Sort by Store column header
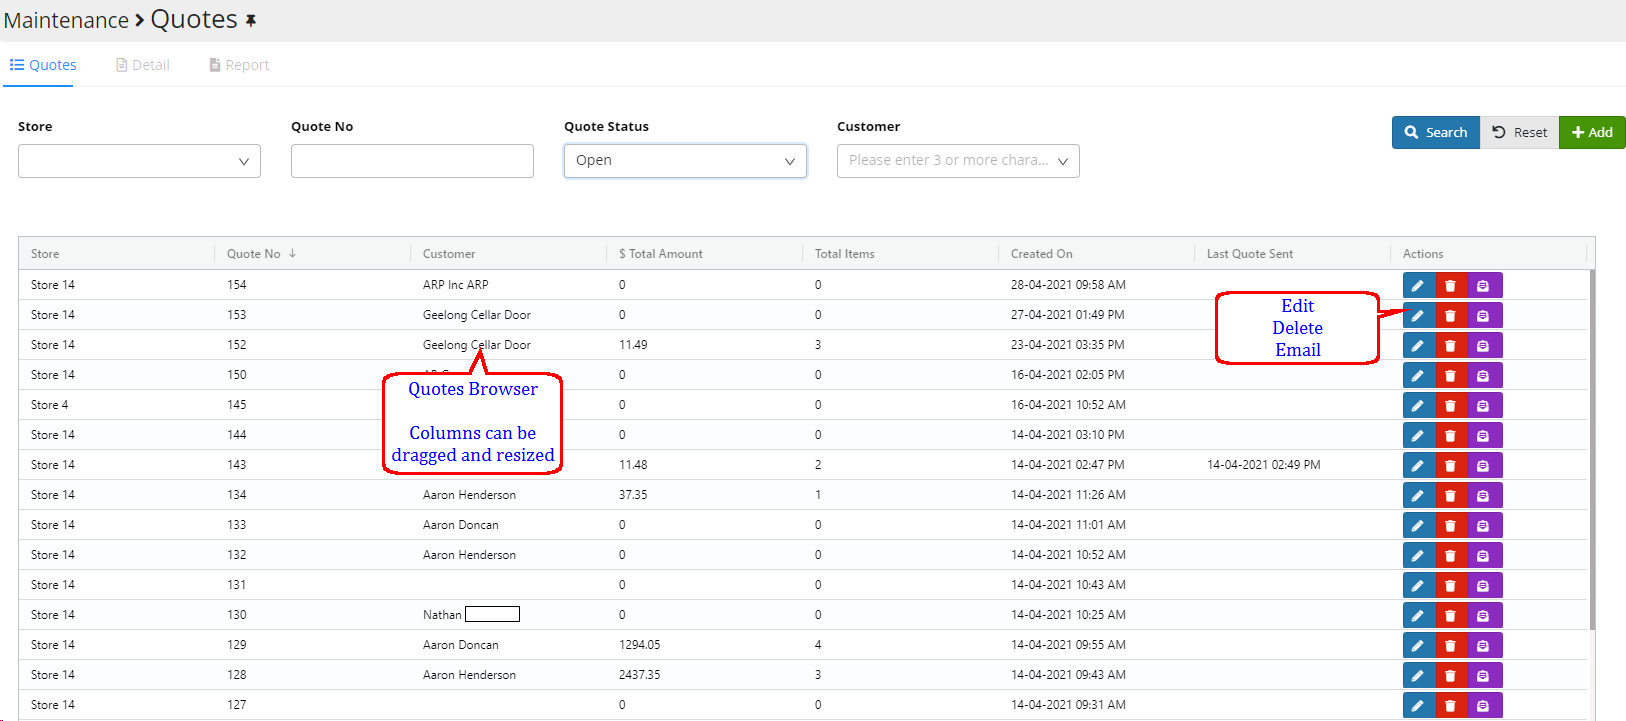 45,254
